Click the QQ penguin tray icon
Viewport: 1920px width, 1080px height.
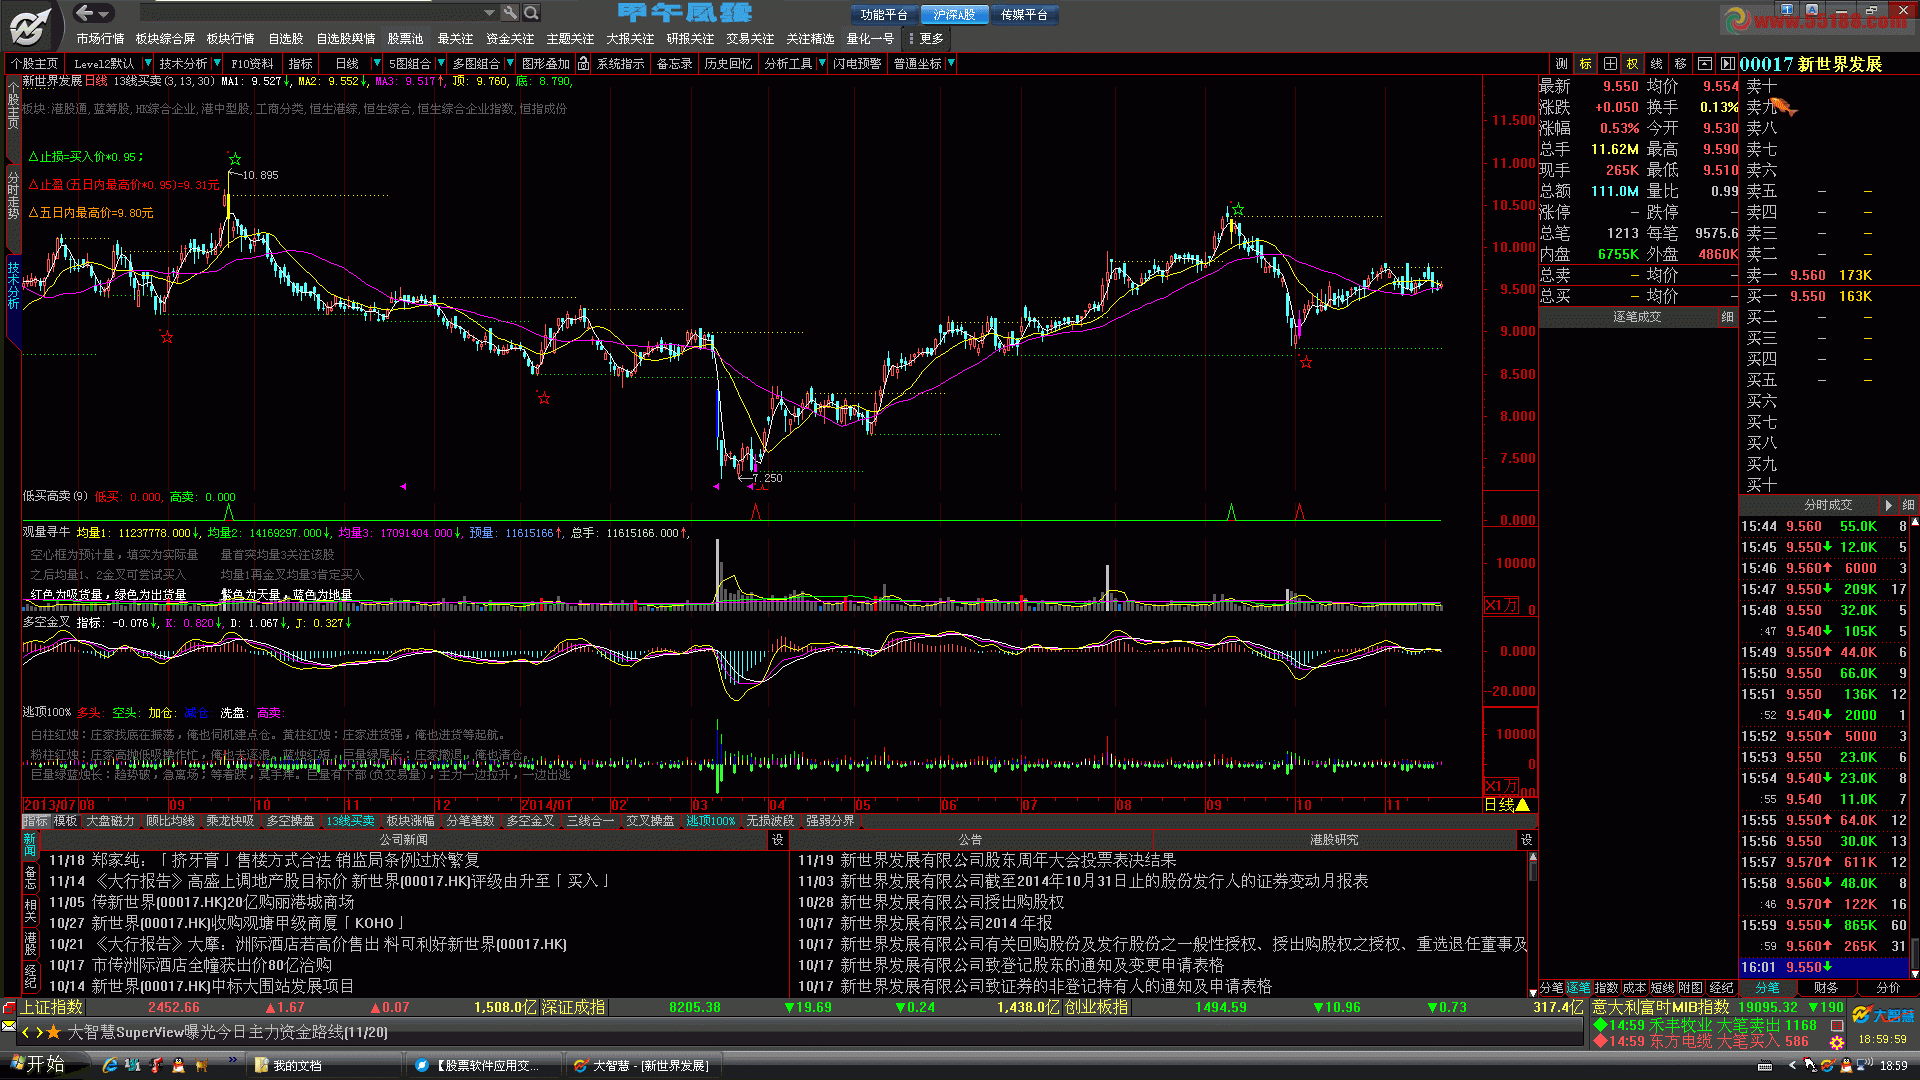coord(1846,1066)
